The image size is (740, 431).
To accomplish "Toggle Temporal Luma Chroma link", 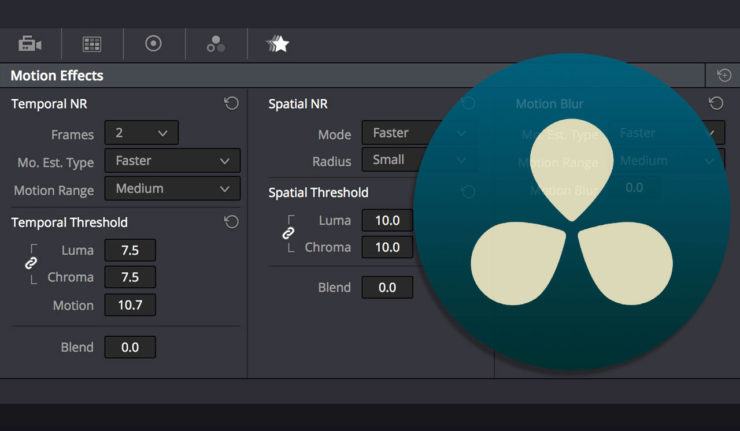I will click(x=31, y=263).
